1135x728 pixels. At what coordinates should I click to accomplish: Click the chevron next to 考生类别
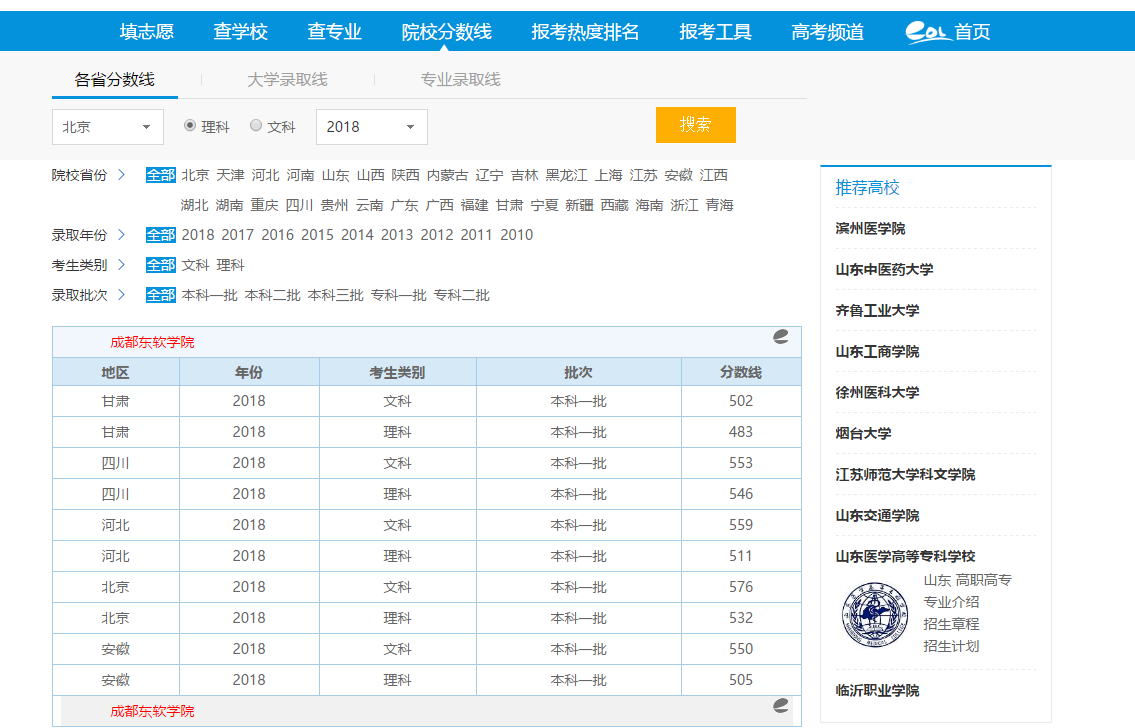(x=122, y=265)
